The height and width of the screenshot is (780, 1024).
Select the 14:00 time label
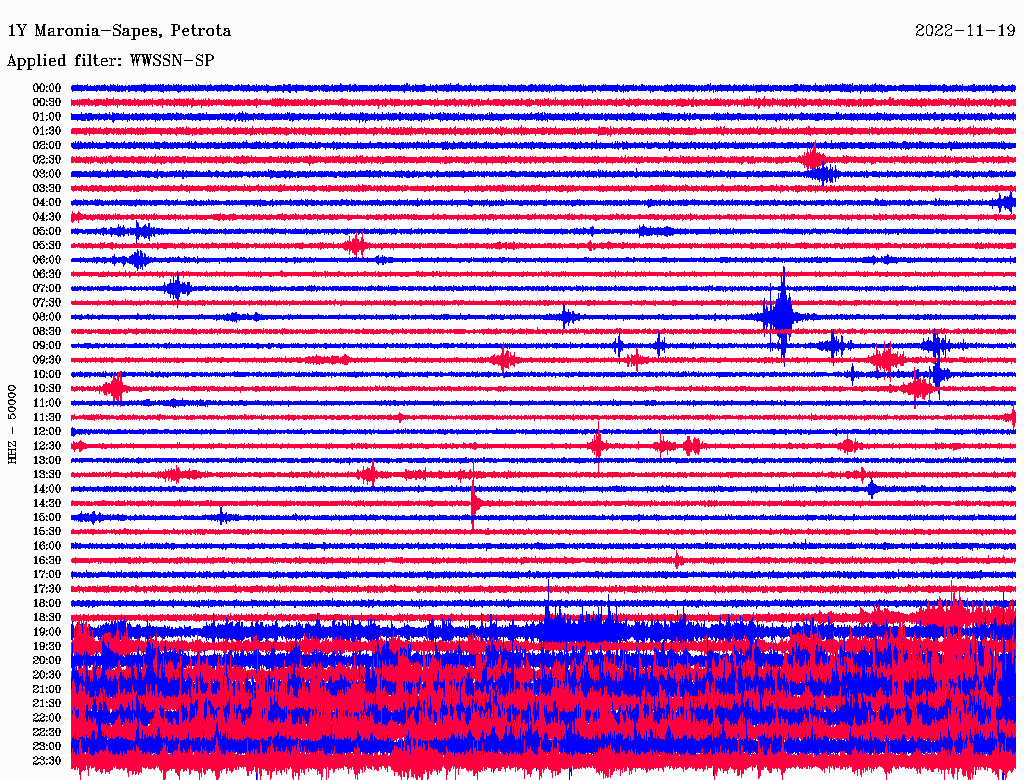click(47, 489)
